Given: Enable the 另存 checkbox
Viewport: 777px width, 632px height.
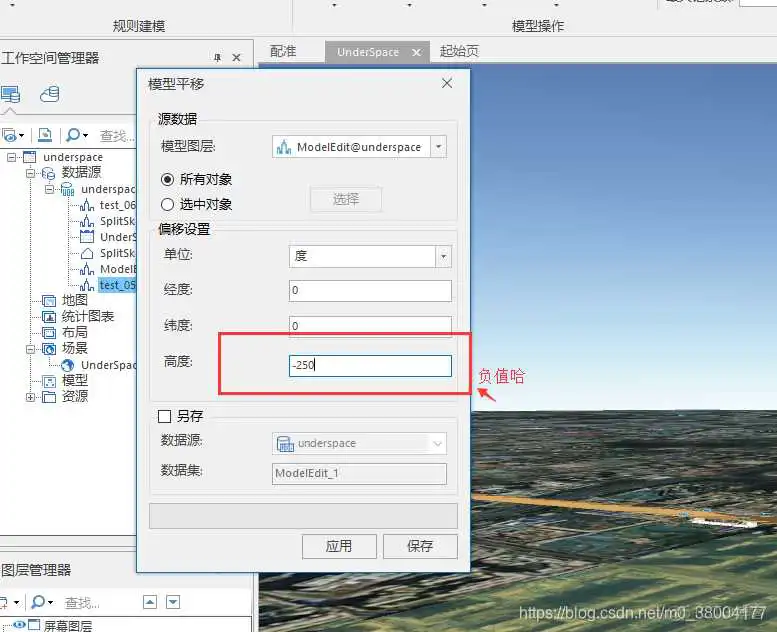Looking at the screenshot, I should [x=165, y=416].
